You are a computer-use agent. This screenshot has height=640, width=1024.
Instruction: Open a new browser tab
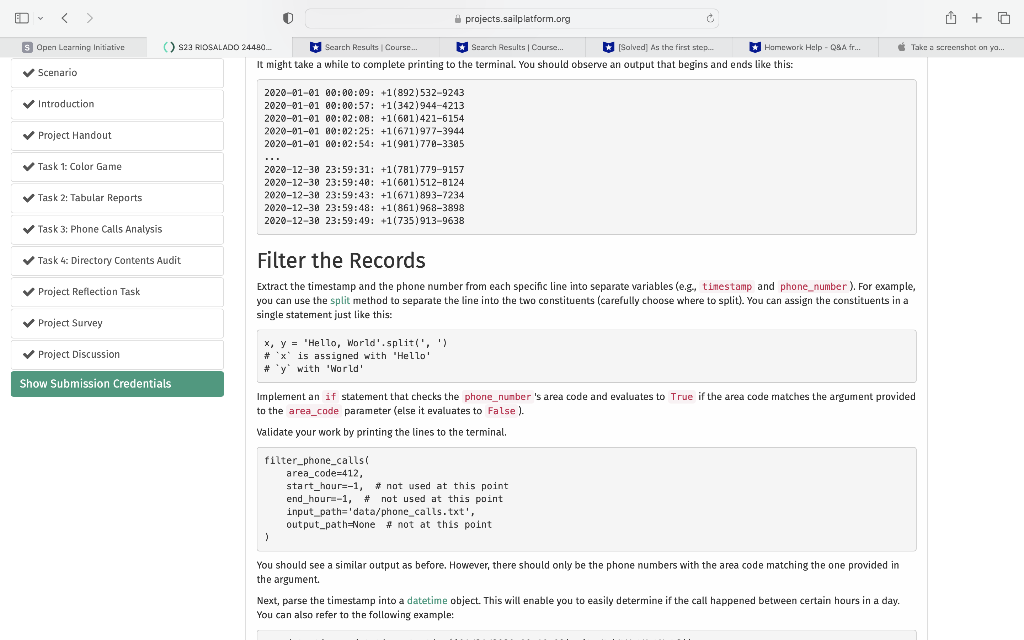[977, 17]
